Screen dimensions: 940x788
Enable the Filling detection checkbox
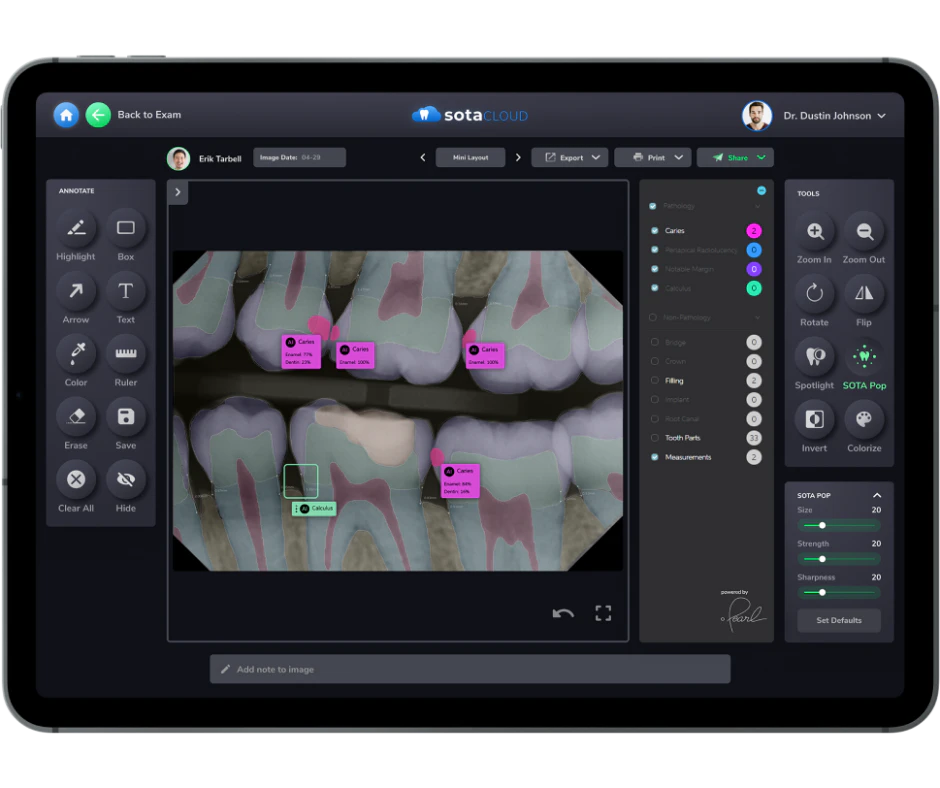[x=655, y=380]
